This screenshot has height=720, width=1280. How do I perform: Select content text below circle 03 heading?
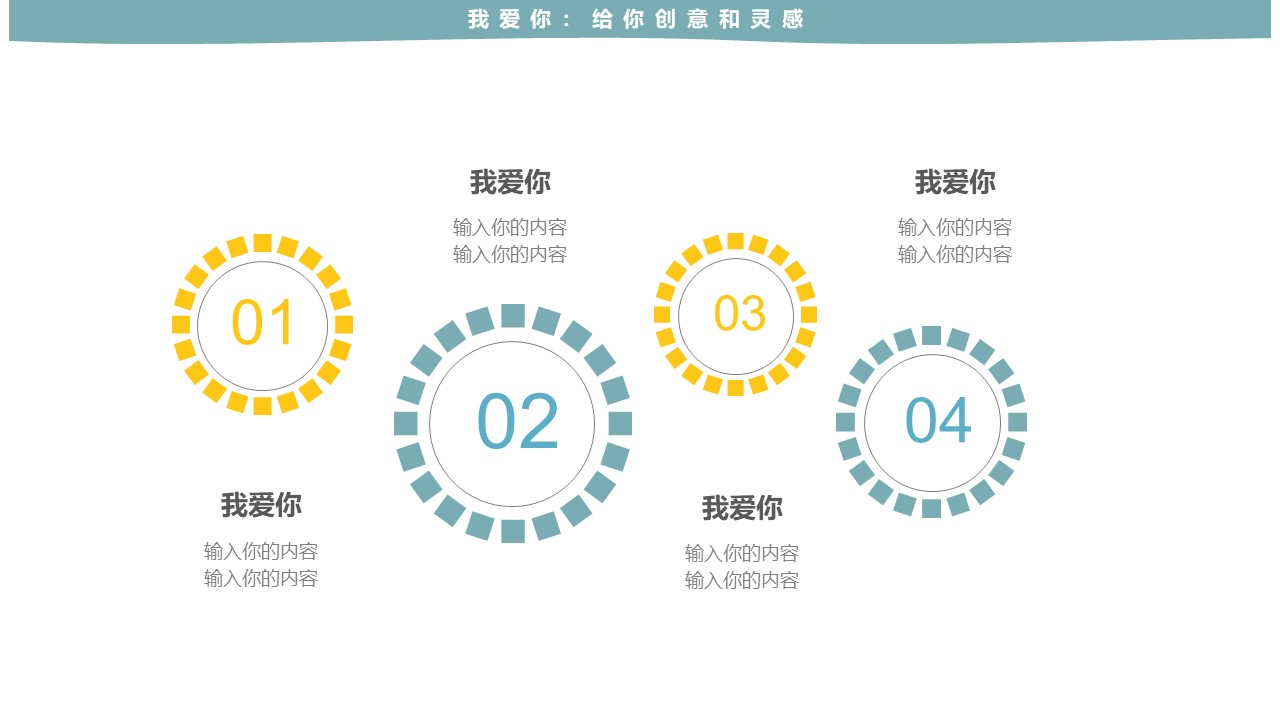742,567
